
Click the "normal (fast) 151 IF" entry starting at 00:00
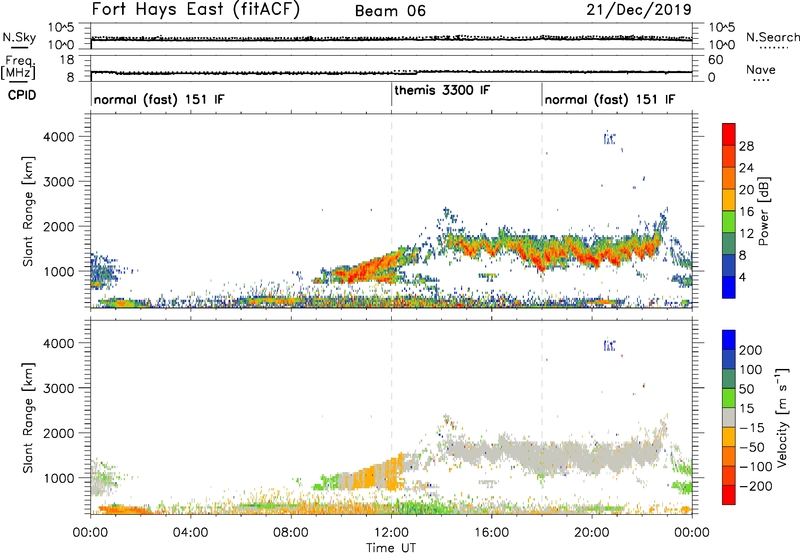pos(159,100)
